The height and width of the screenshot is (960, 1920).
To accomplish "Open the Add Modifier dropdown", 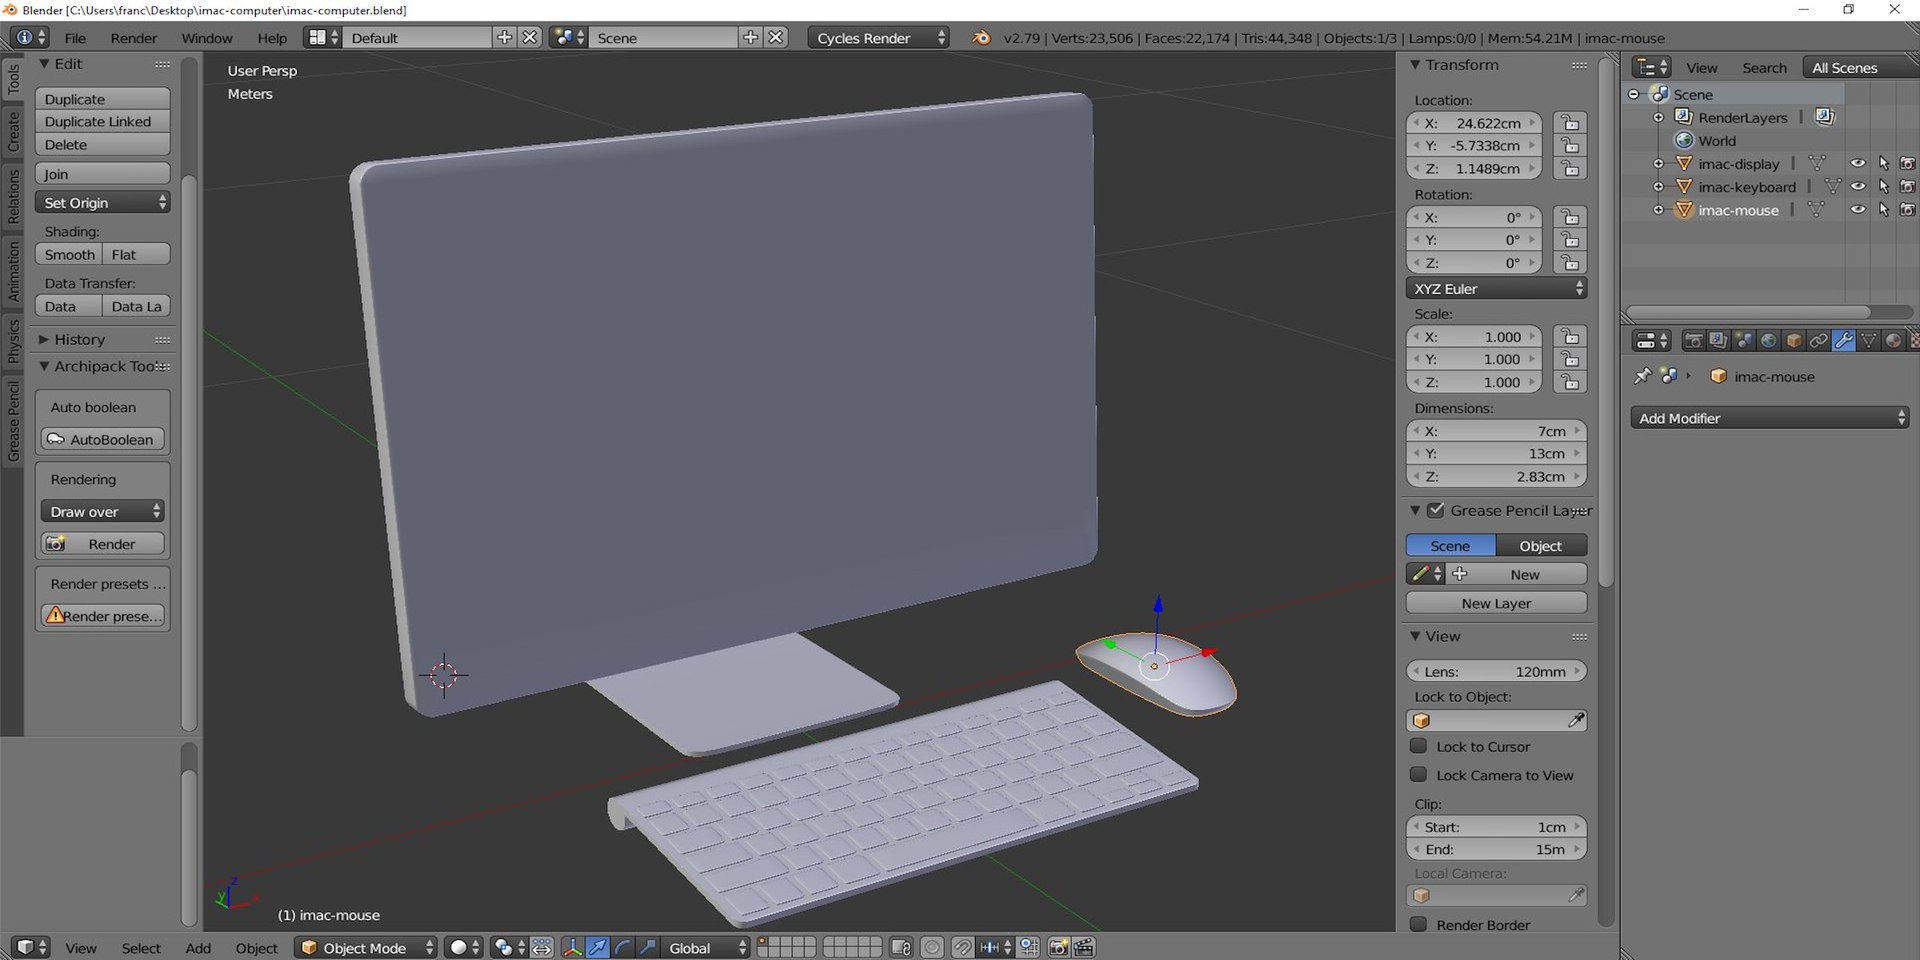I will 1770,418.
